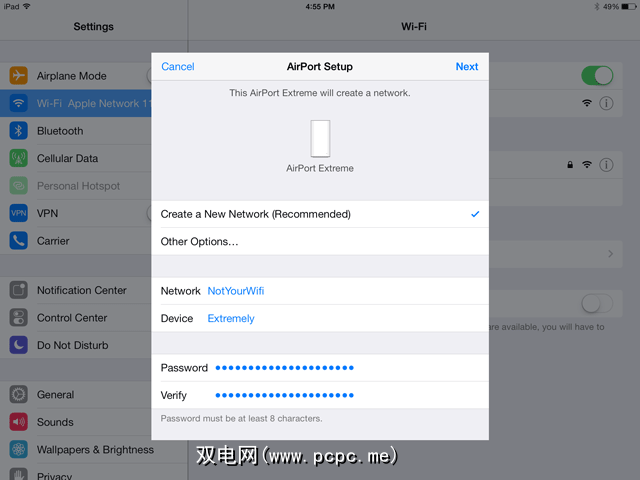Viewport: 640px width, 480px height.
Task: Tap the Wallpapers & Brightness icon
Action: pyautogui.click(x=18, y=449)
